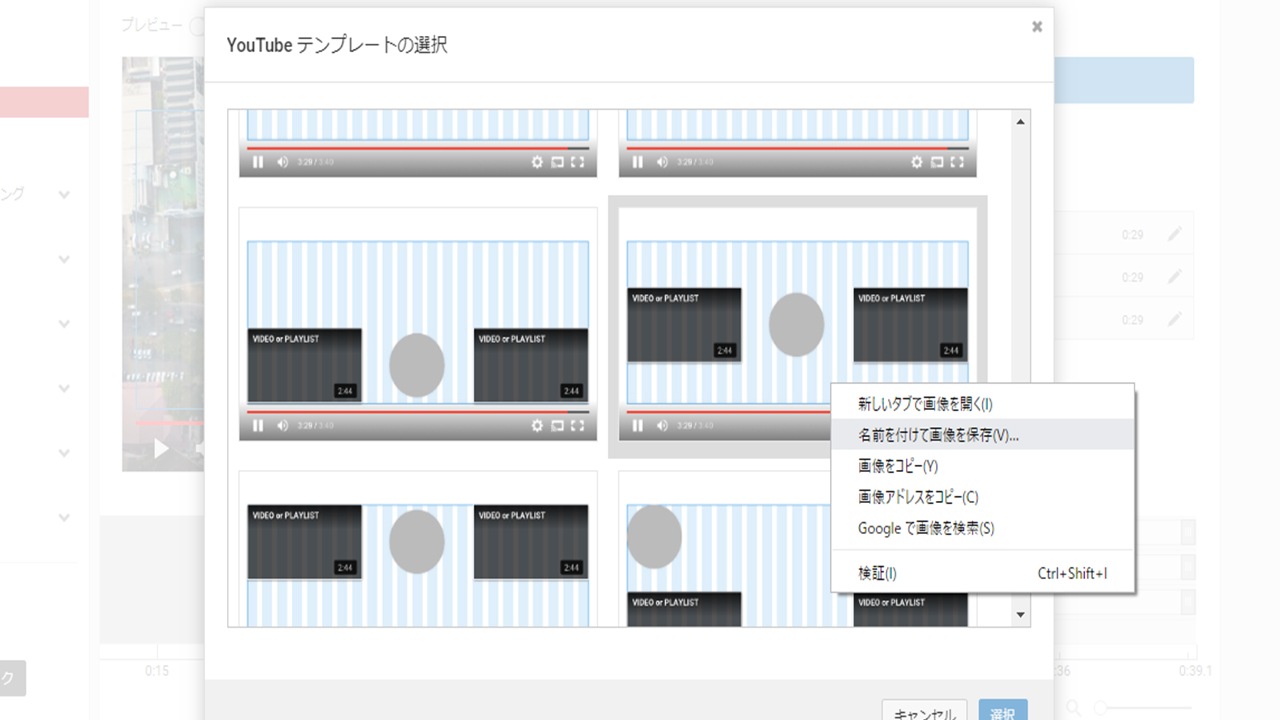The image size is (1280, 720).
Task: Click topmost pencil edit icon beside 0:29
Action: pyautogui.click(x=1175, y=234)
